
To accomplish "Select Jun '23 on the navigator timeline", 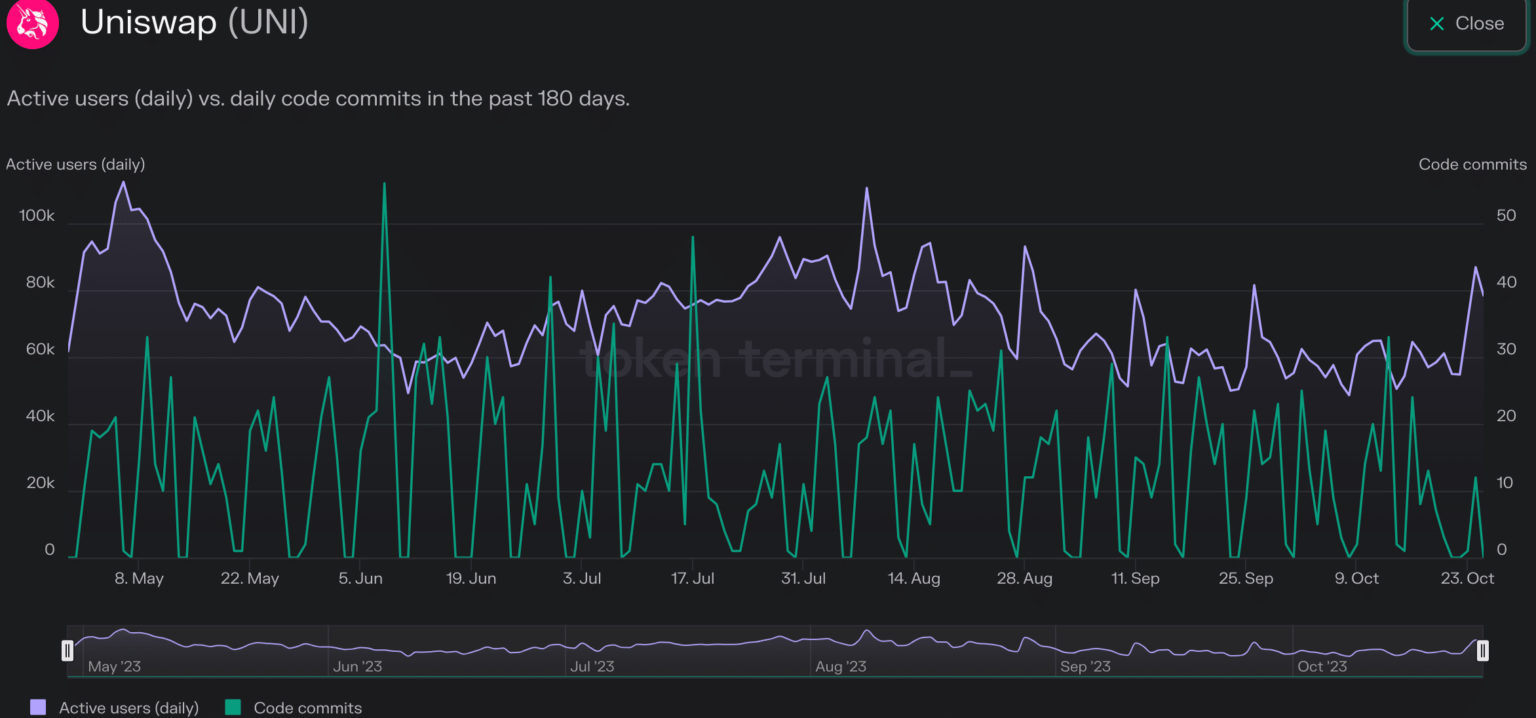I will click(x=358, y=666).
